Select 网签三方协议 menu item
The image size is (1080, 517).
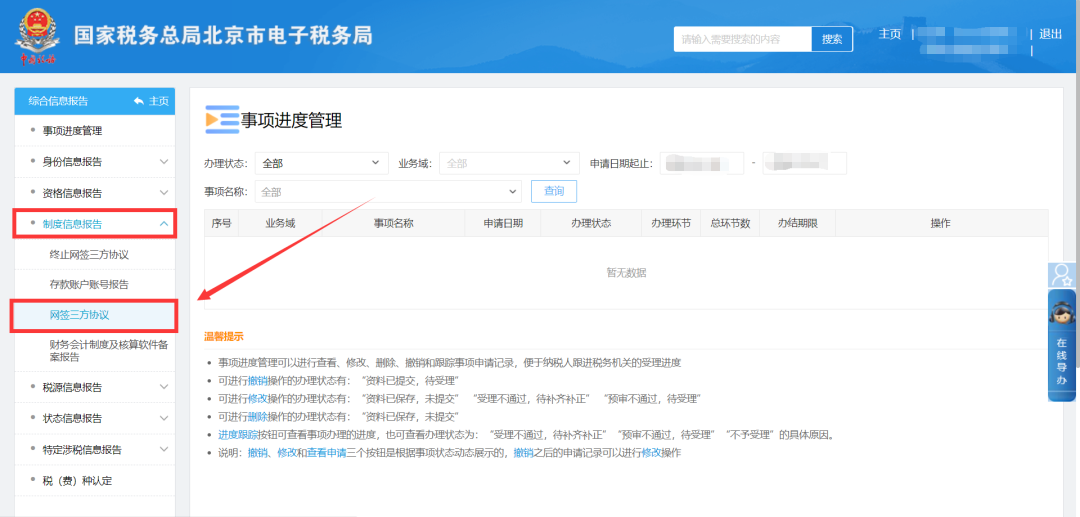(x=94, y=315)
